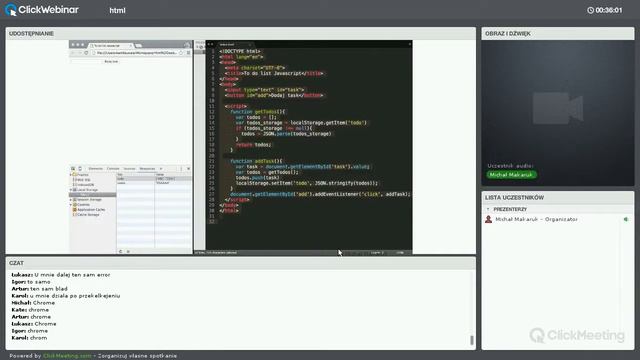The width and height of the screenshot is (640, 360).
Task: Open the new tab button in browser
Action: (139, 45)
